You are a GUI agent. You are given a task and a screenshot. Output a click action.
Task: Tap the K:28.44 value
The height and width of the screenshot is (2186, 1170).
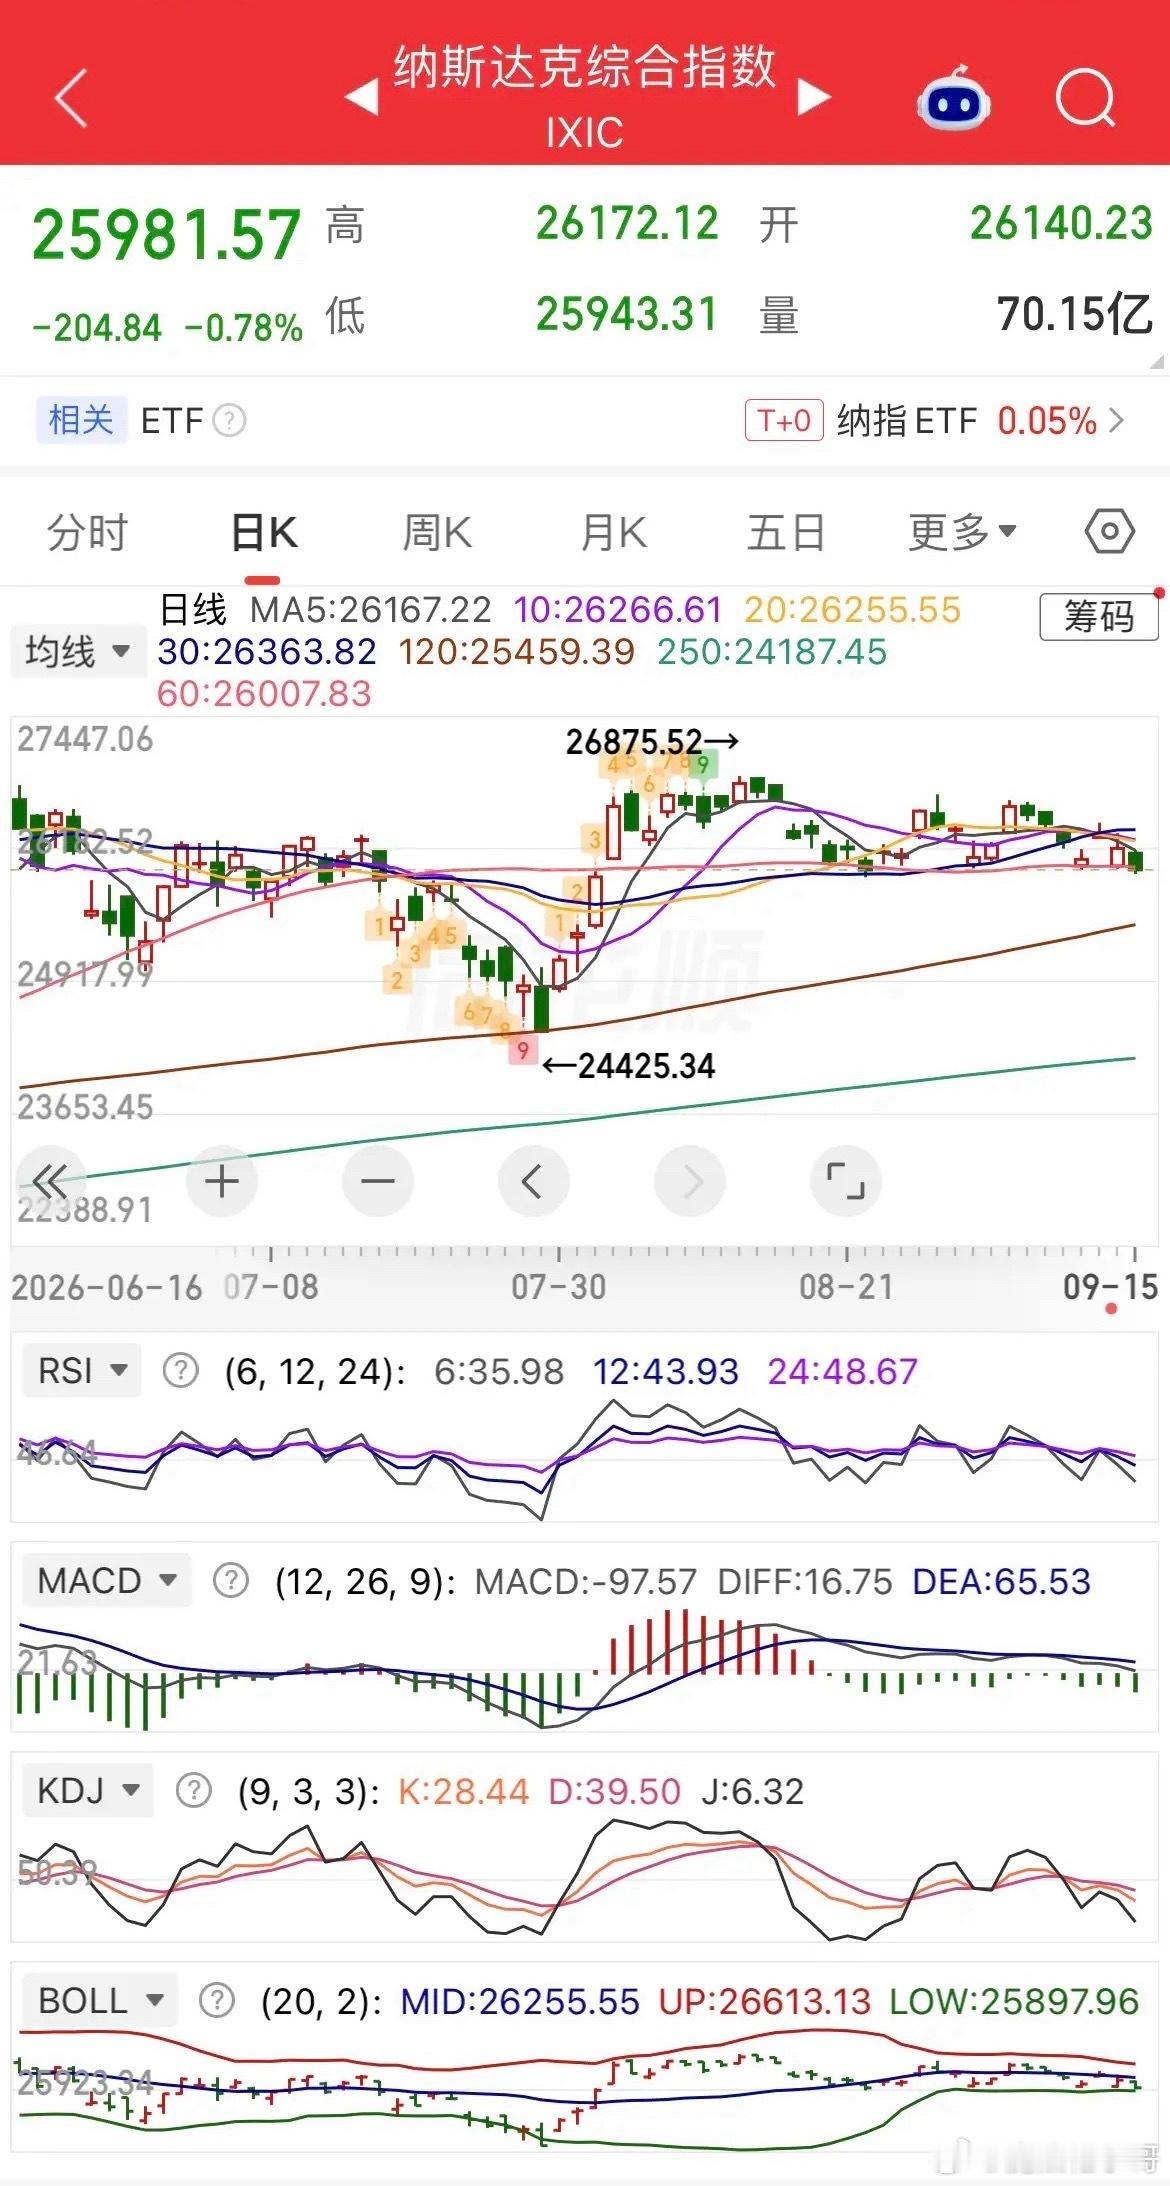463,1791
